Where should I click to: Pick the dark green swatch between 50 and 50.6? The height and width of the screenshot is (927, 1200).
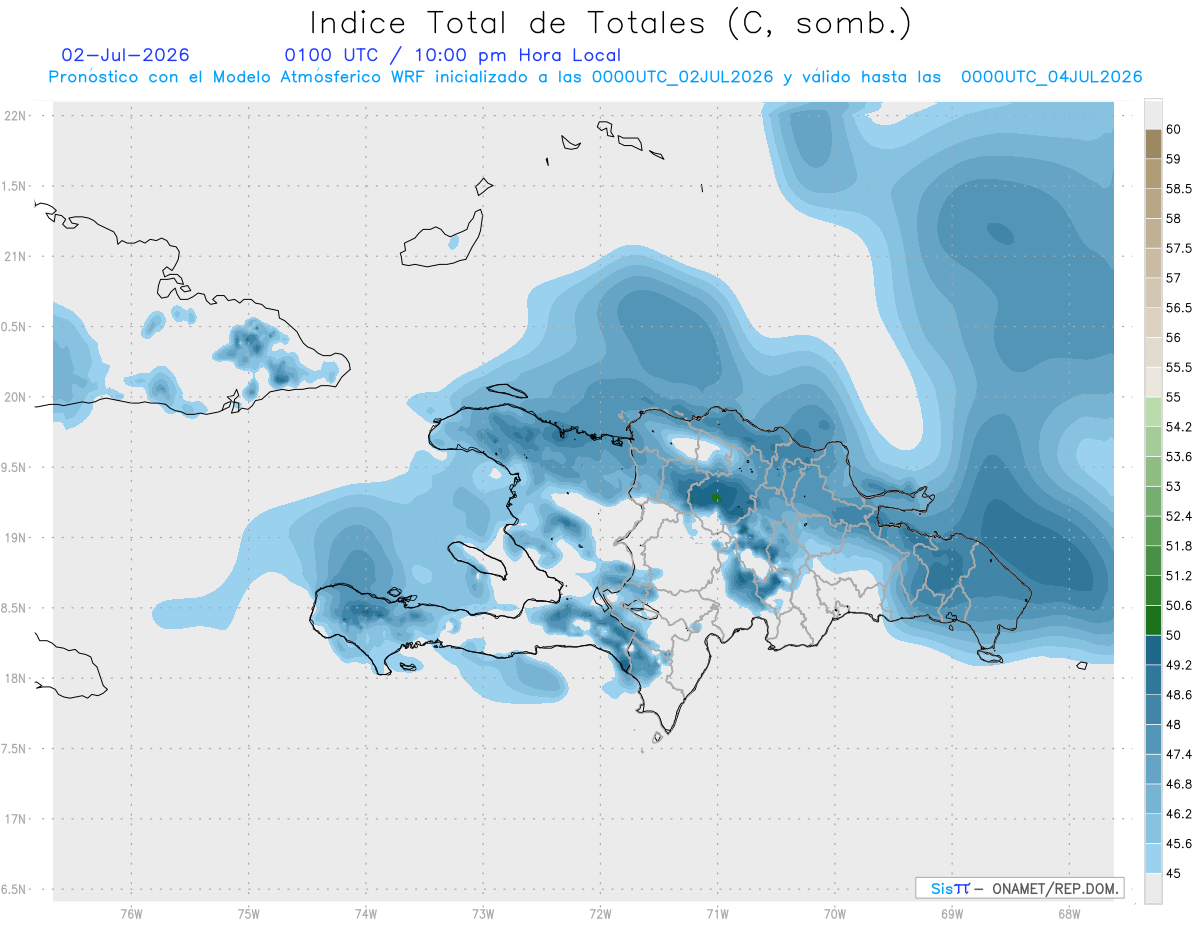coord(1153,620)
